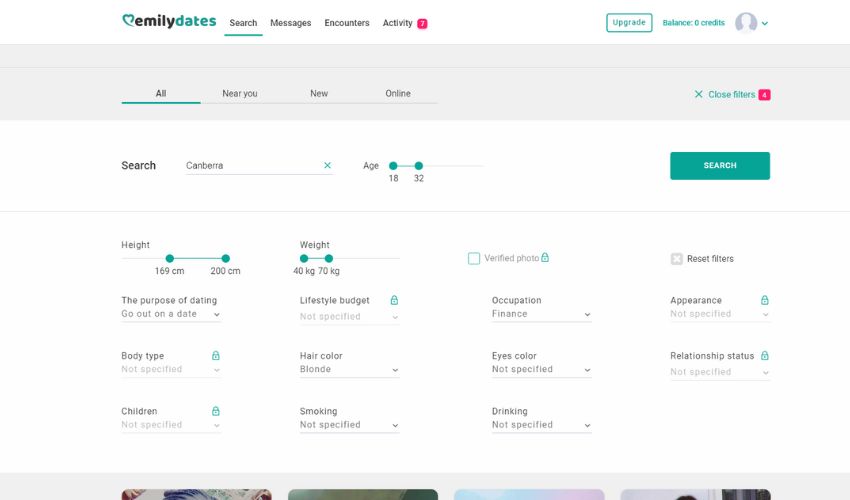This screenshot has width=850, height=500.
Task: Click the Lifestyle budget lock icon
Action: click(x=395, y=300)
